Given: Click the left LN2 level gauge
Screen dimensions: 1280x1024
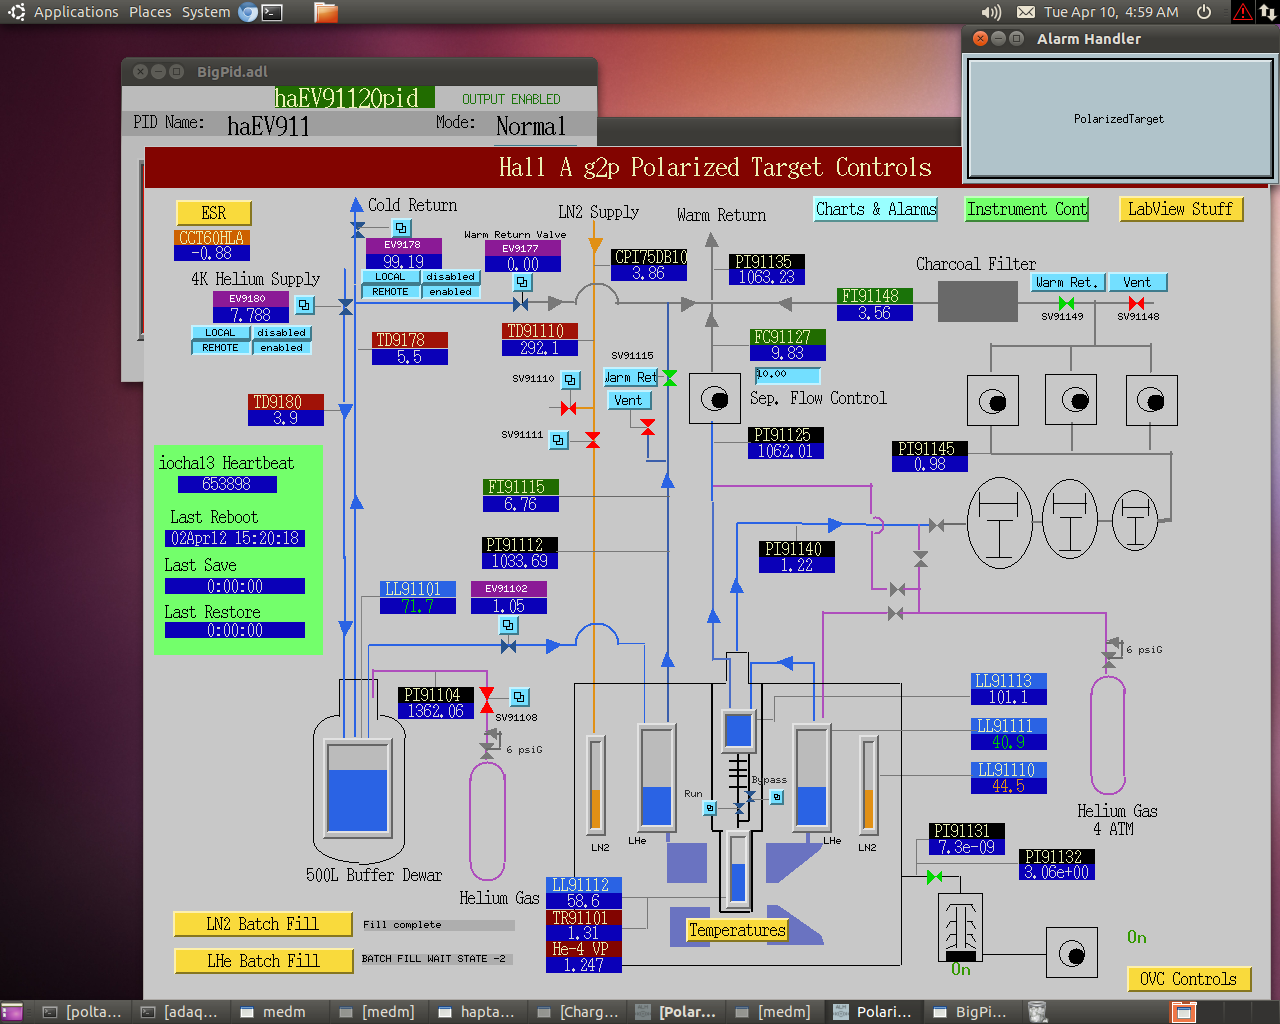Looking at the screenshot, I should 595,784.
